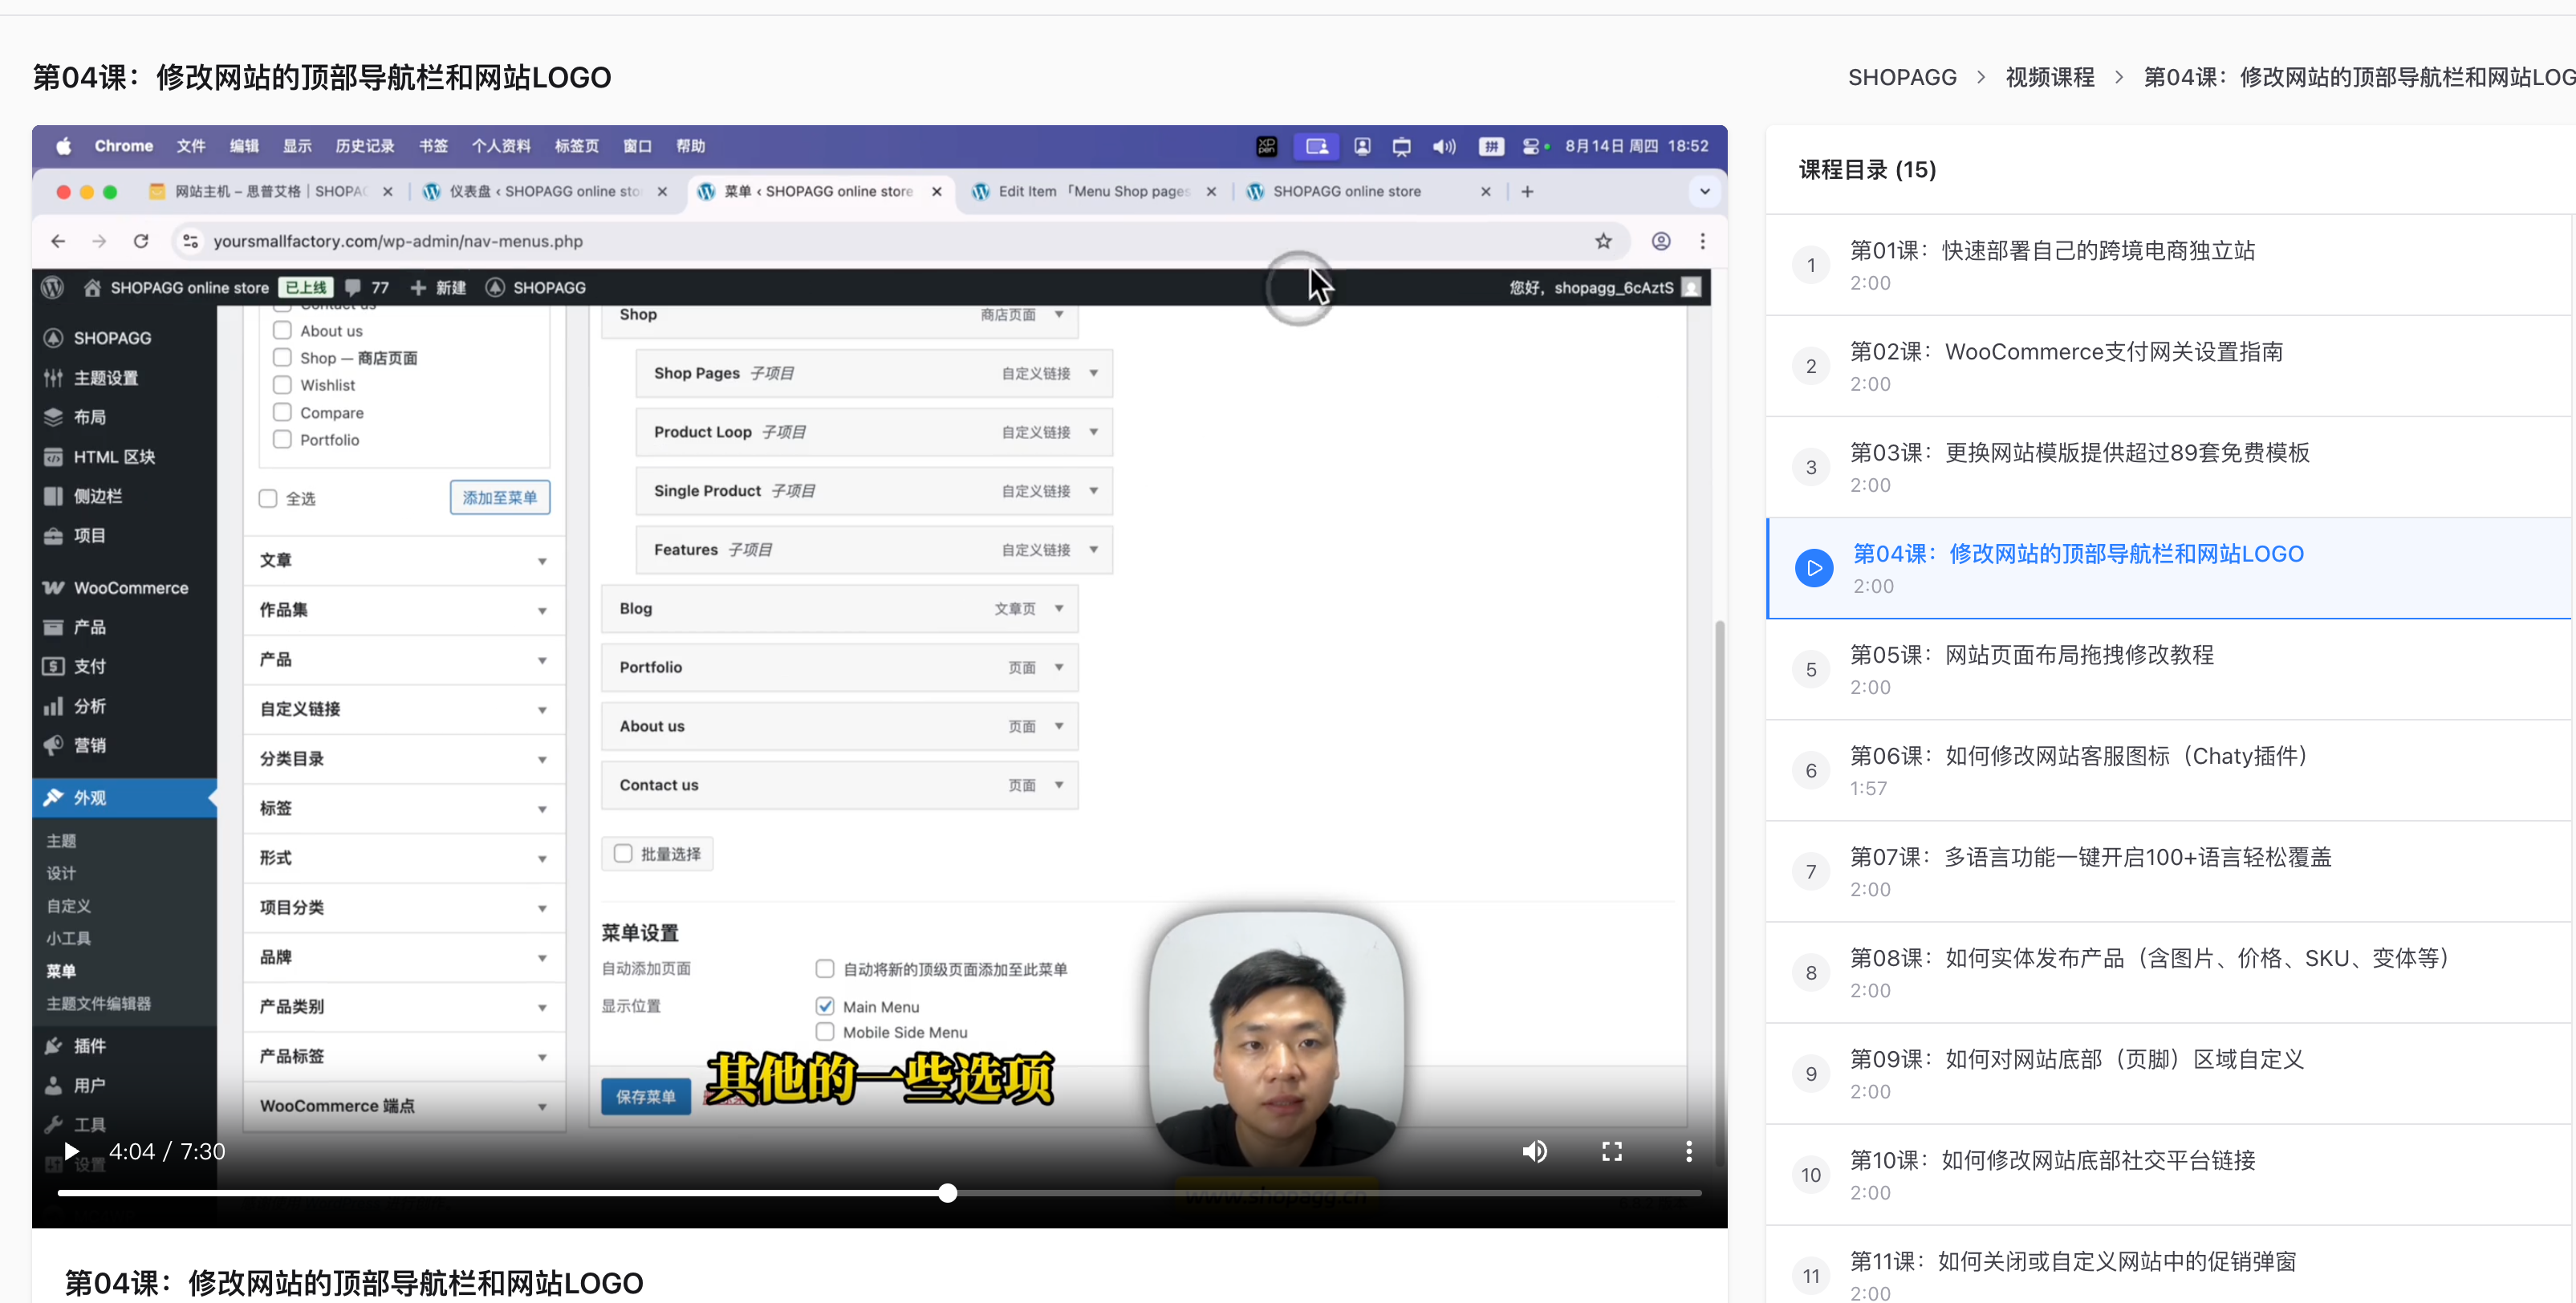Check the About us page checkbox

[282, 330]
